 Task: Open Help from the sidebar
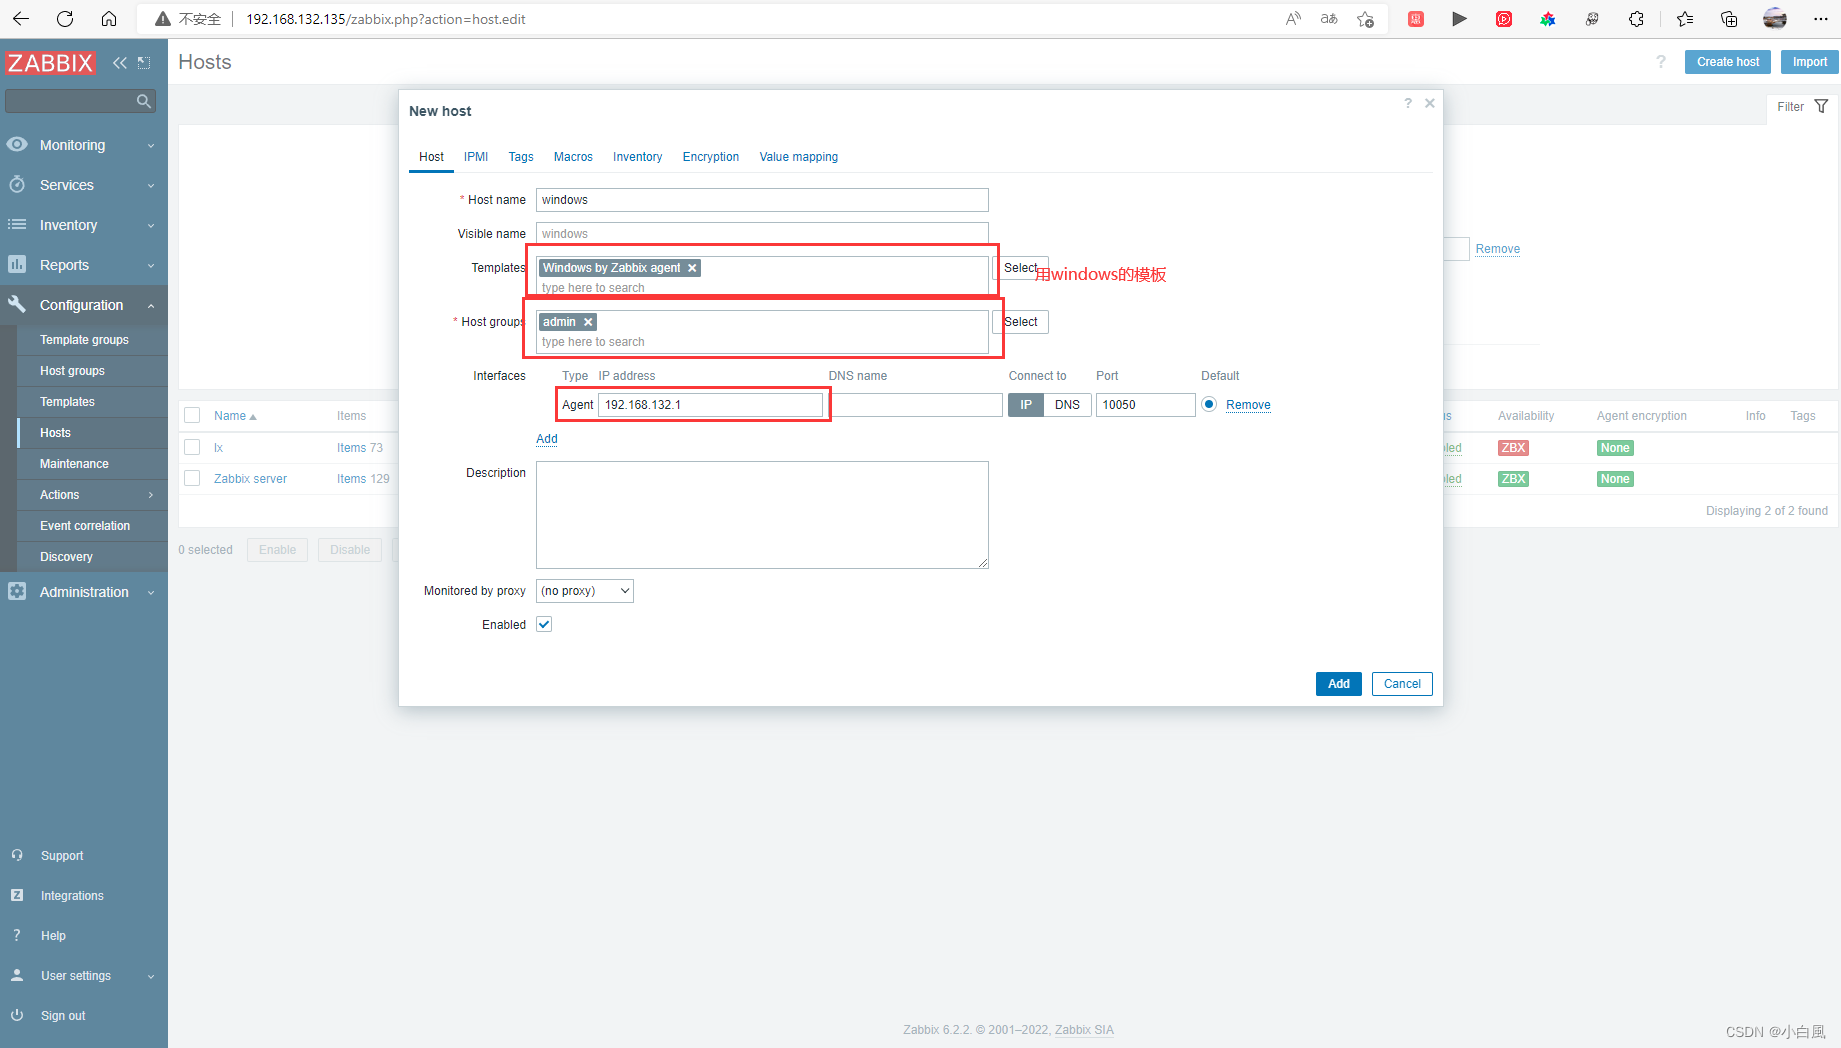53,936
